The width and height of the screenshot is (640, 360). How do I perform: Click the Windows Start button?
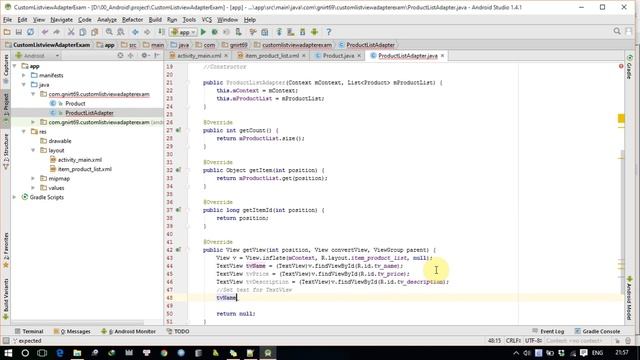coord(8,353)
